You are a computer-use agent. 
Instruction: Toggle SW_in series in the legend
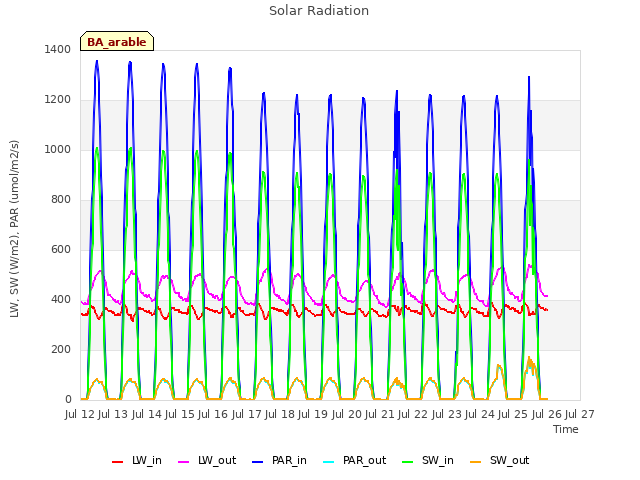point(428,461)
